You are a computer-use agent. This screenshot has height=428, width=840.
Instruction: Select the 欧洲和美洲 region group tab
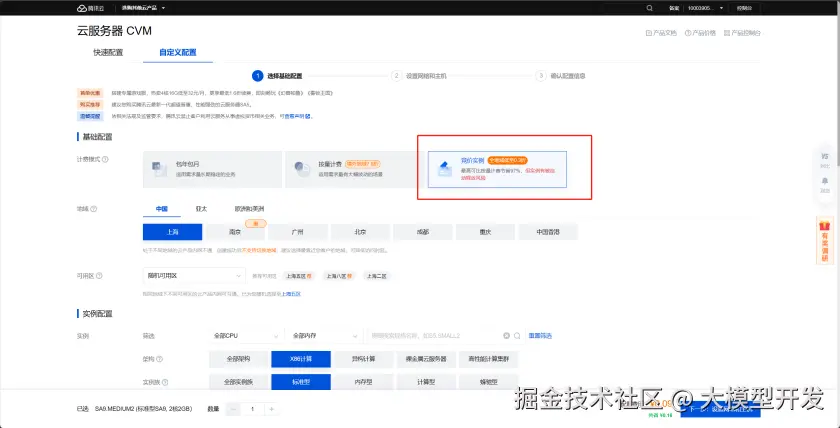(250, 209)
